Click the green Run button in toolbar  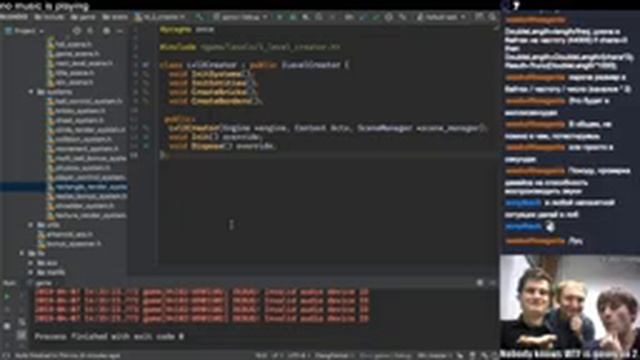point(280,17)
